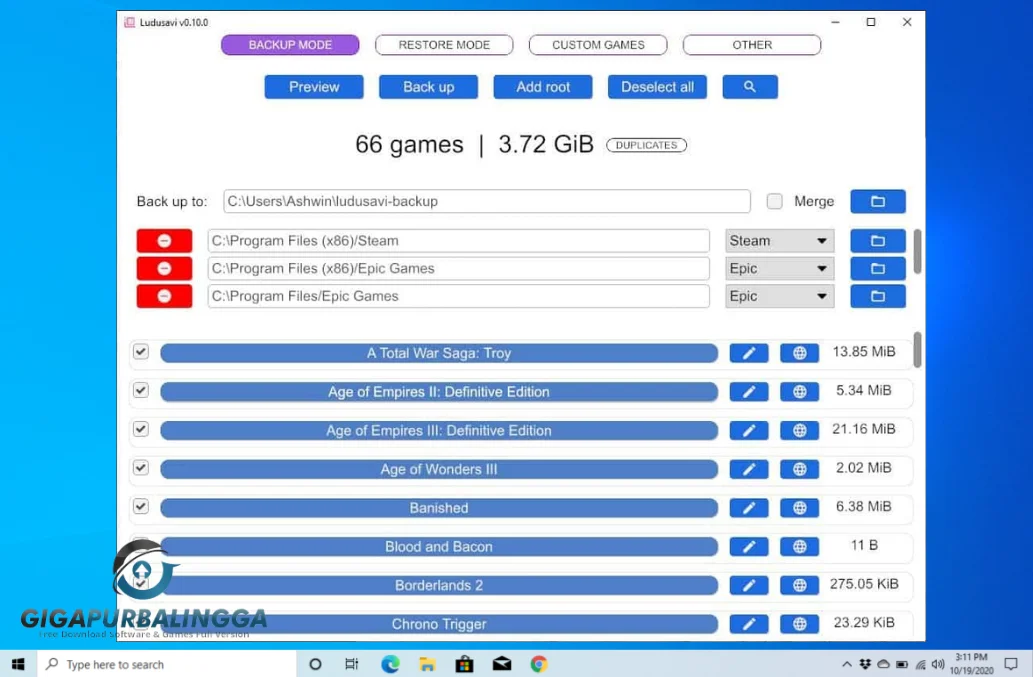Edit the Chrono Trigger entry
This screenshot has width=1033, height=677.
pyautogui.click(x=748, y=624)
